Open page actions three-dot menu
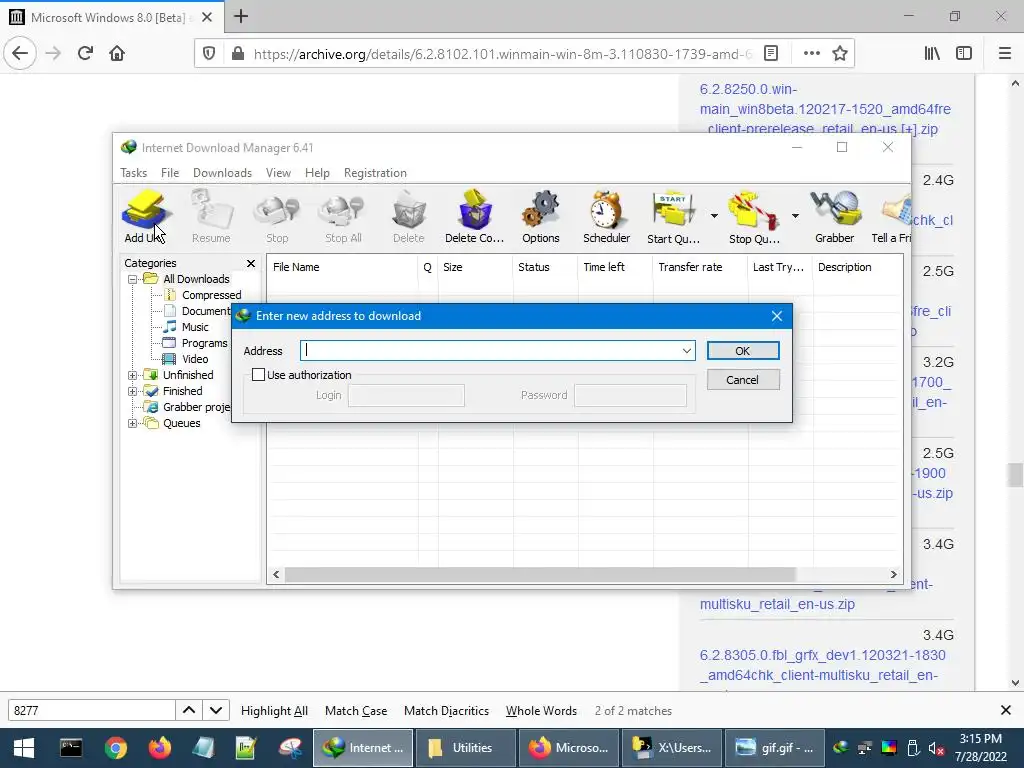 pos(812,54)
